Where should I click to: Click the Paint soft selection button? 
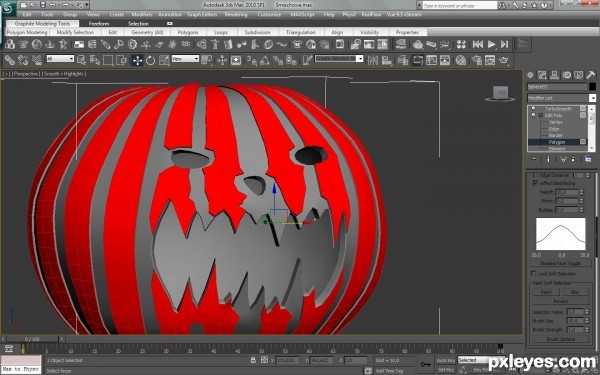pos(546,292)
